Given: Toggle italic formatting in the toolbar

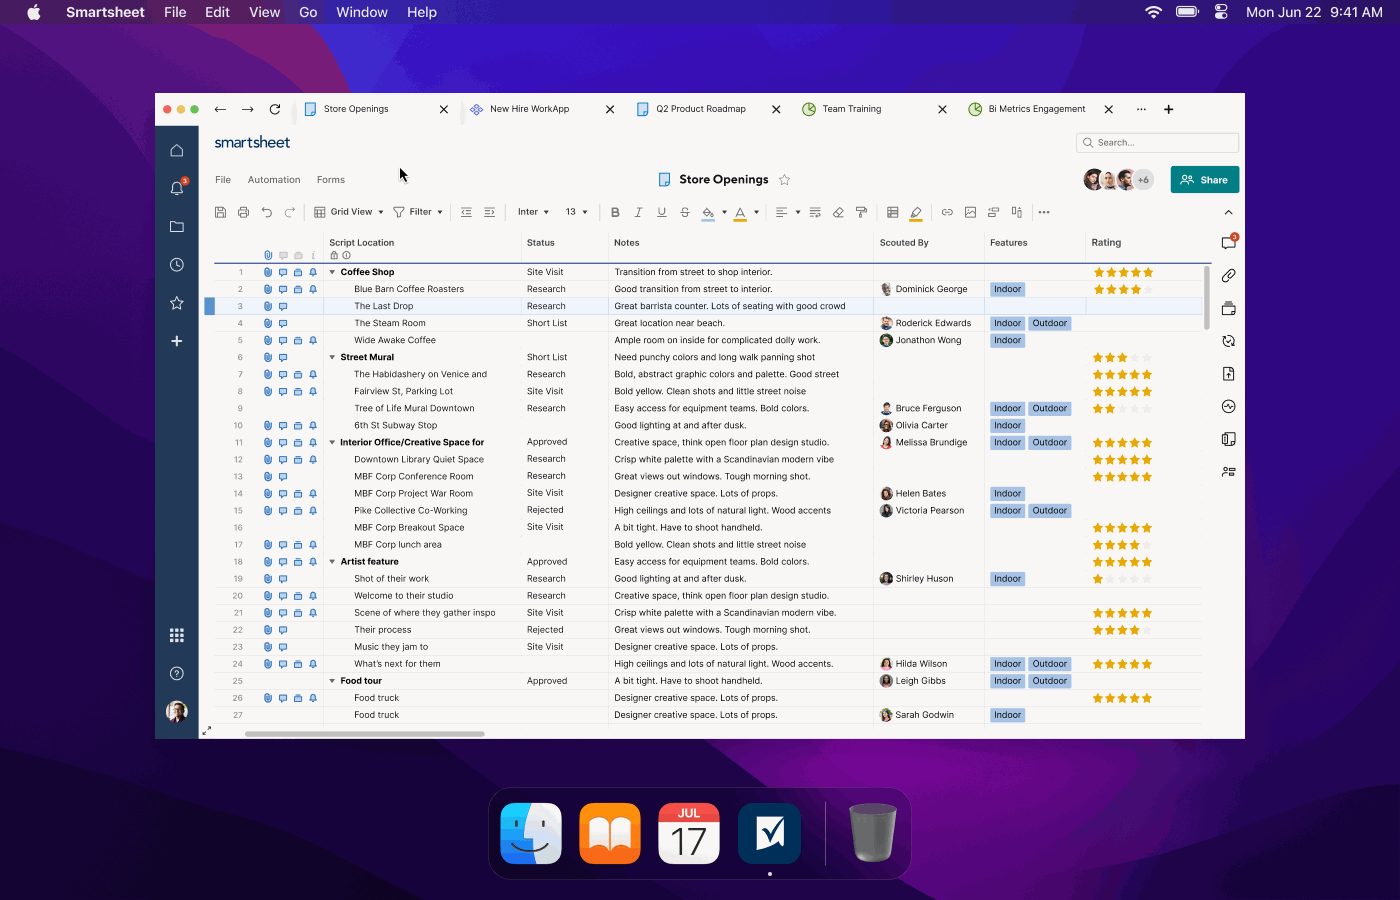Looking at the screenshot, I should coord(638,212).
